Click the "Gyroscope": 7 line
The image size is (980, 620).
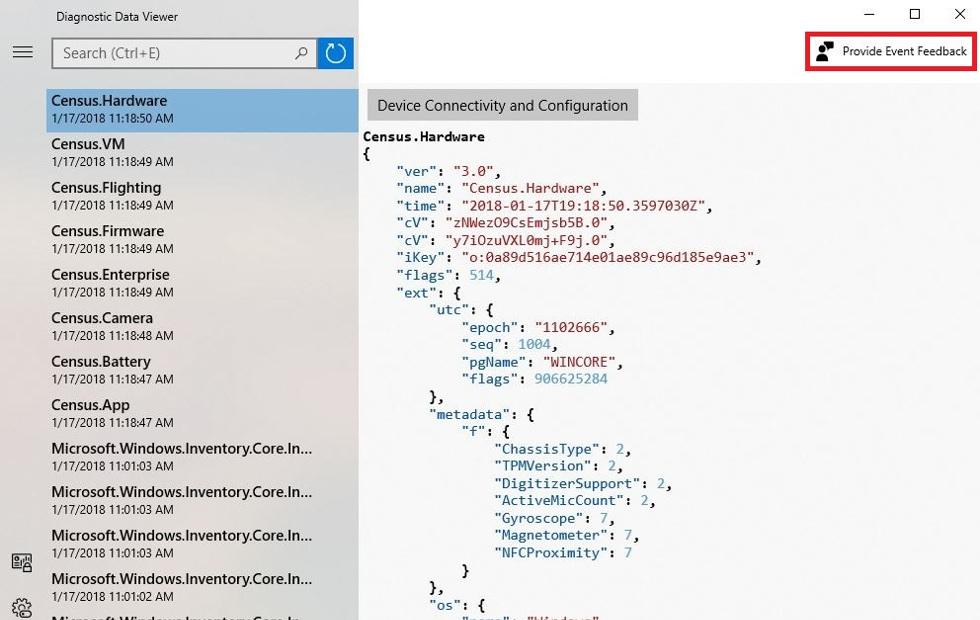click(554, 518)
